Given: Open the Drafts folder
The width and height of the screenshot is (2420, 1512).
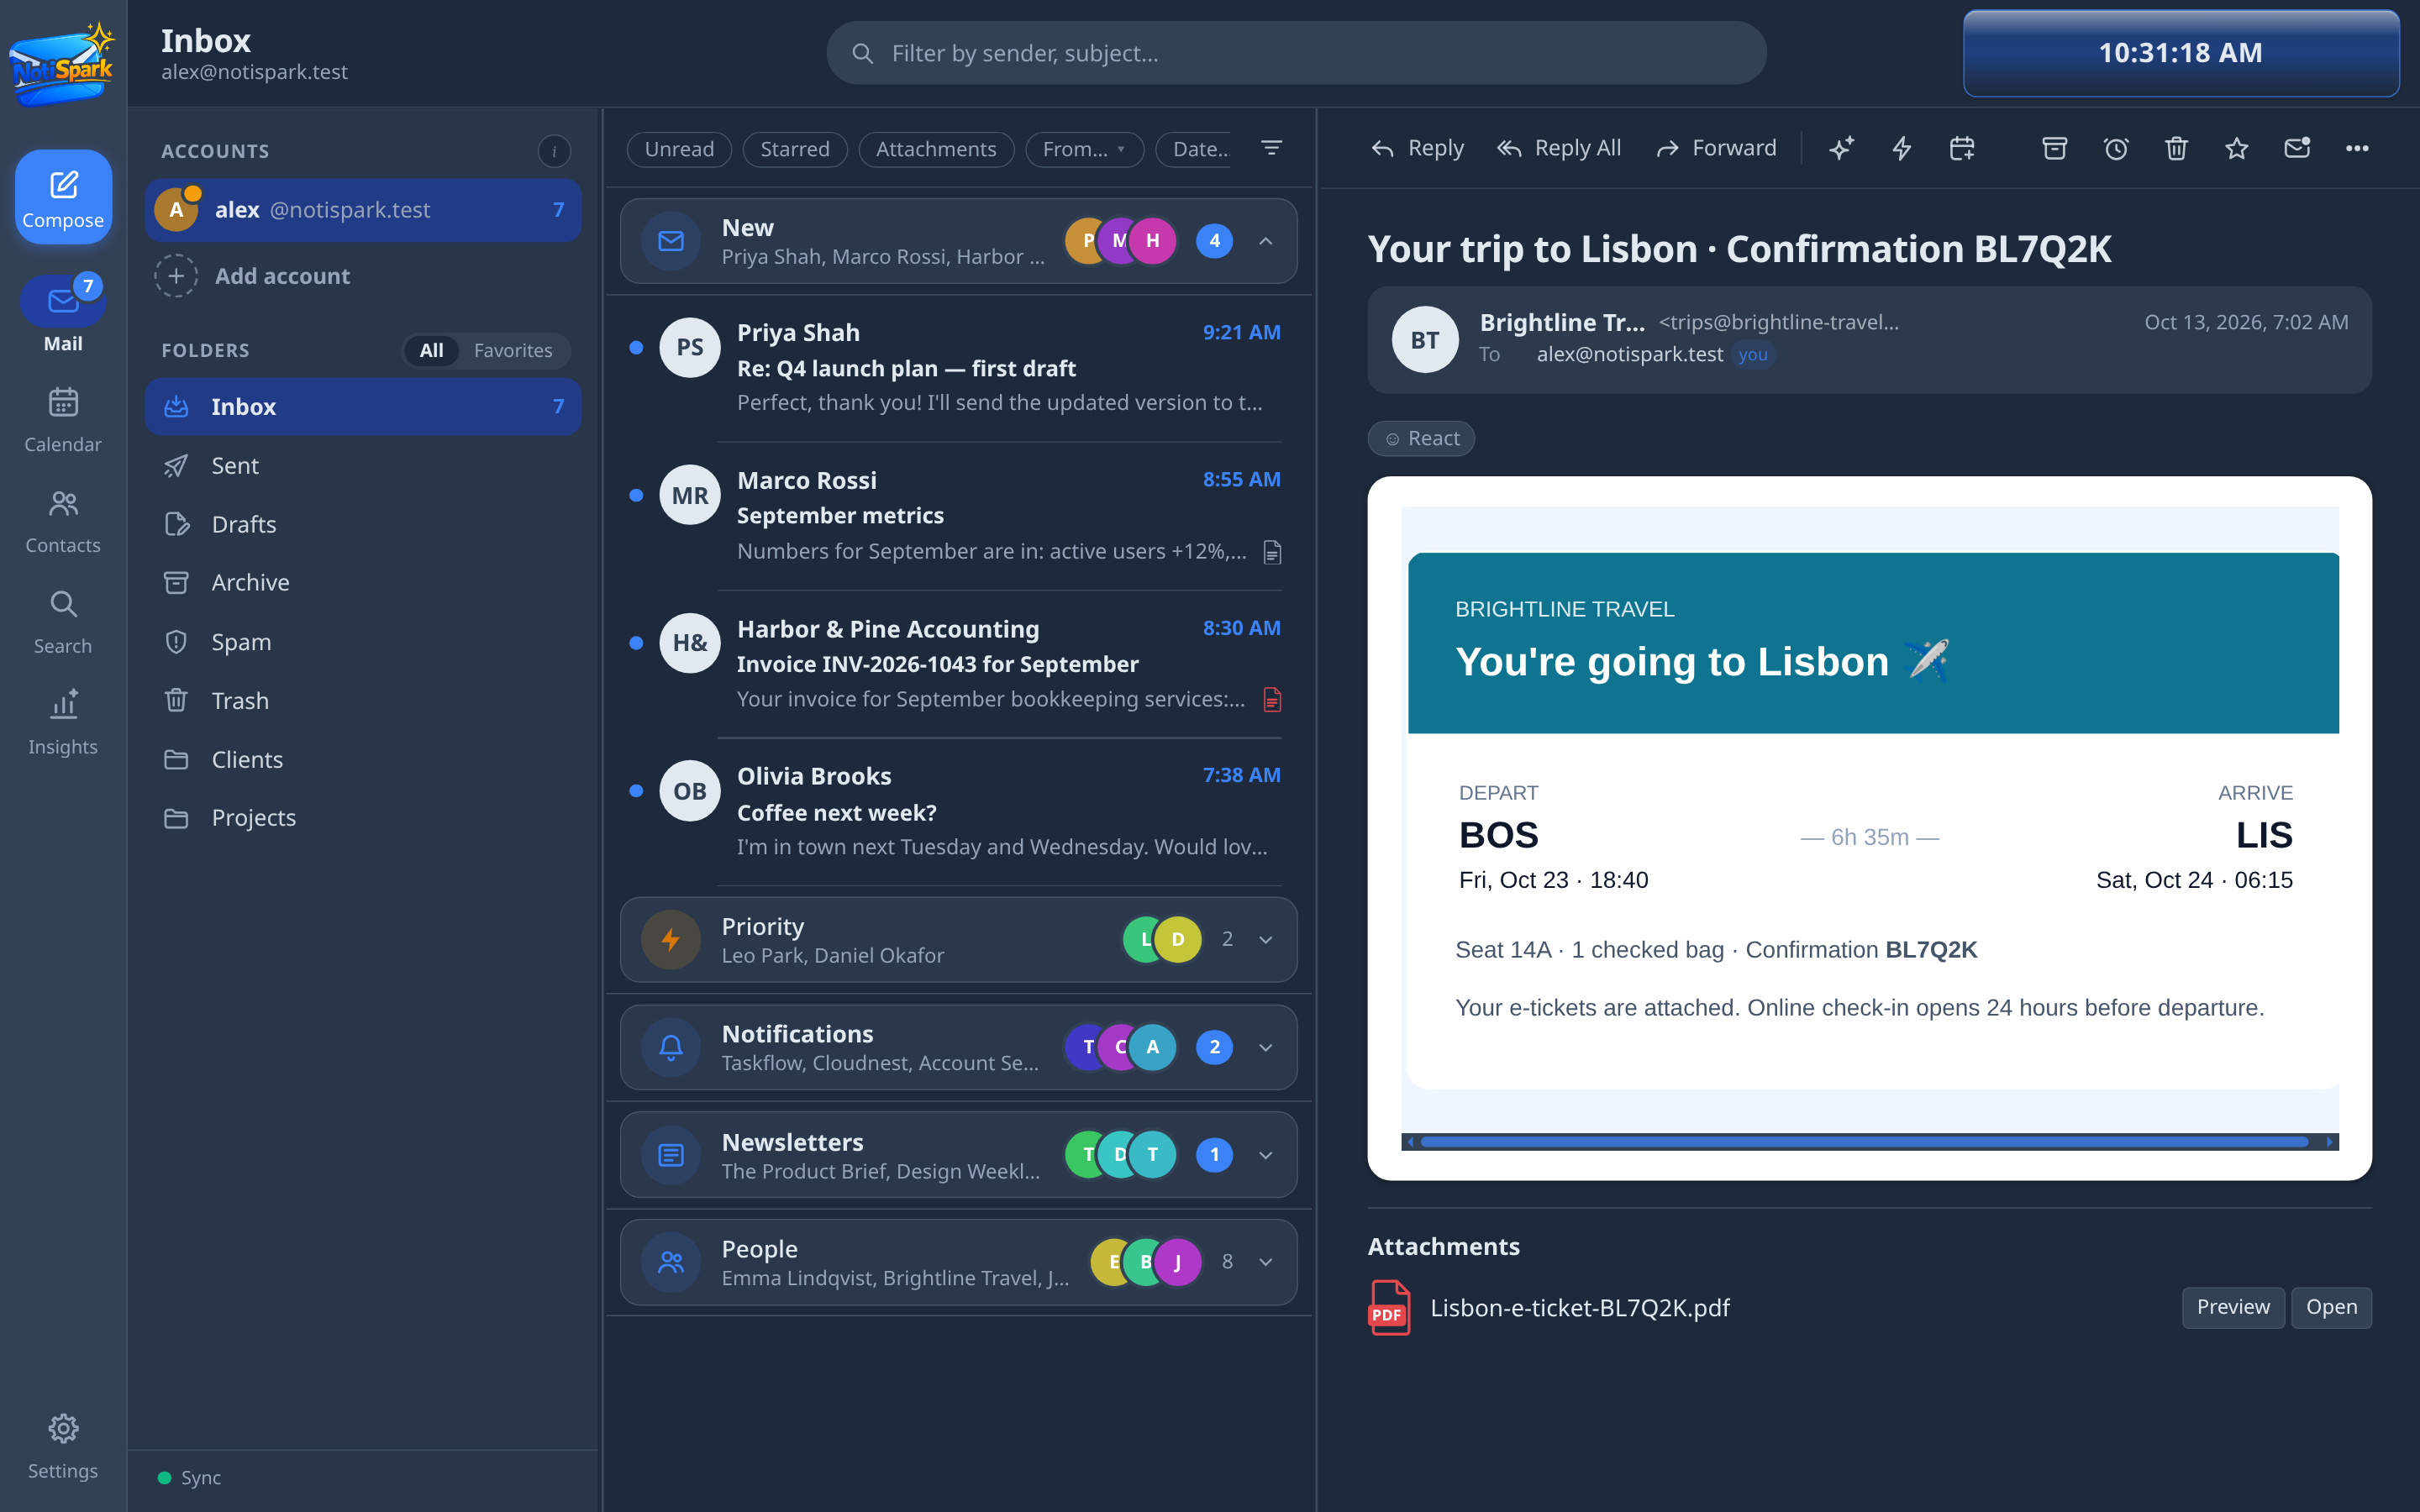Looking at the screenshot, I should point(363,524).
